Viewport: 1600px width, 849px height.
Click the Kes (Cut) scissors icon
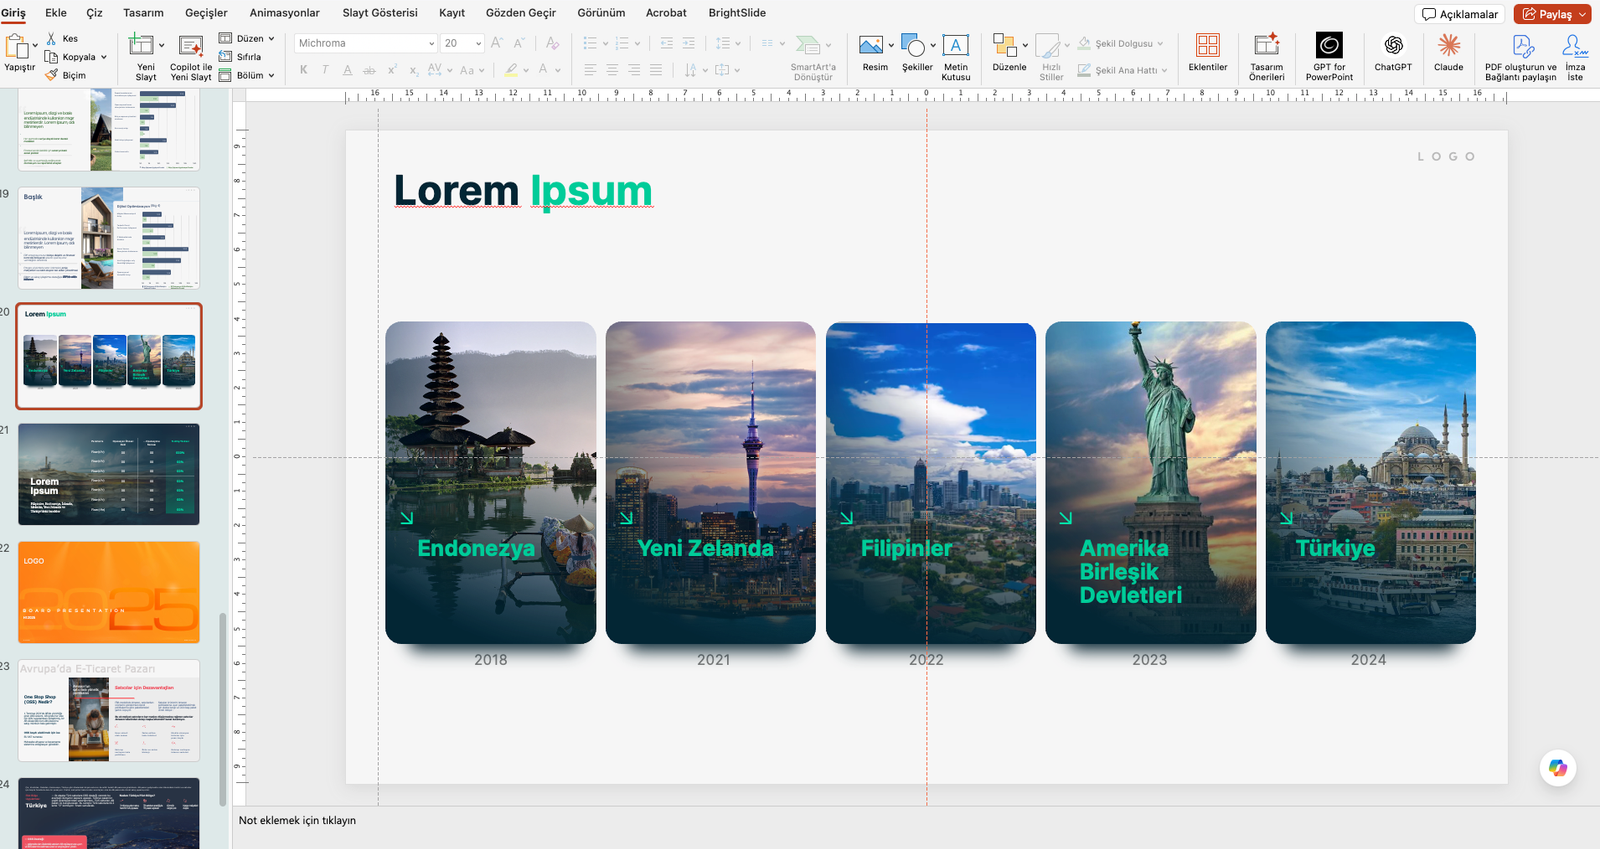tap(52, 38)
